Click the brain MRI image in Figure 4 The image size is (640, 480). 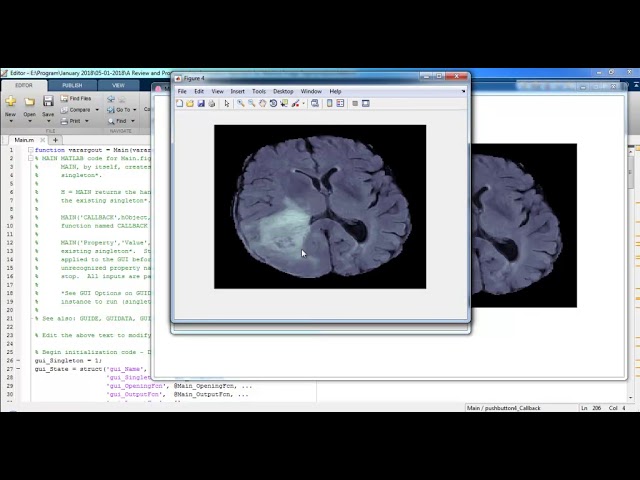click(x=320, y=207)
